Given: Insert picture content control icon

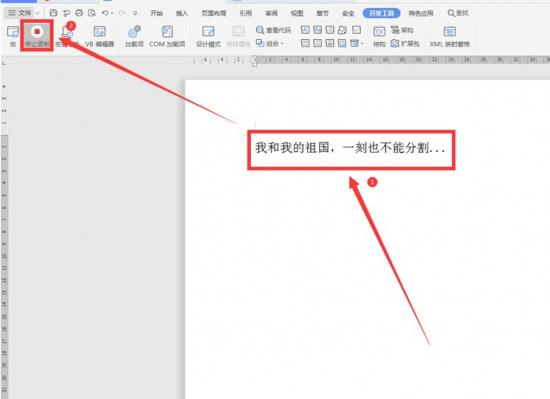Looking at the screenshot, I should (330, 30).
